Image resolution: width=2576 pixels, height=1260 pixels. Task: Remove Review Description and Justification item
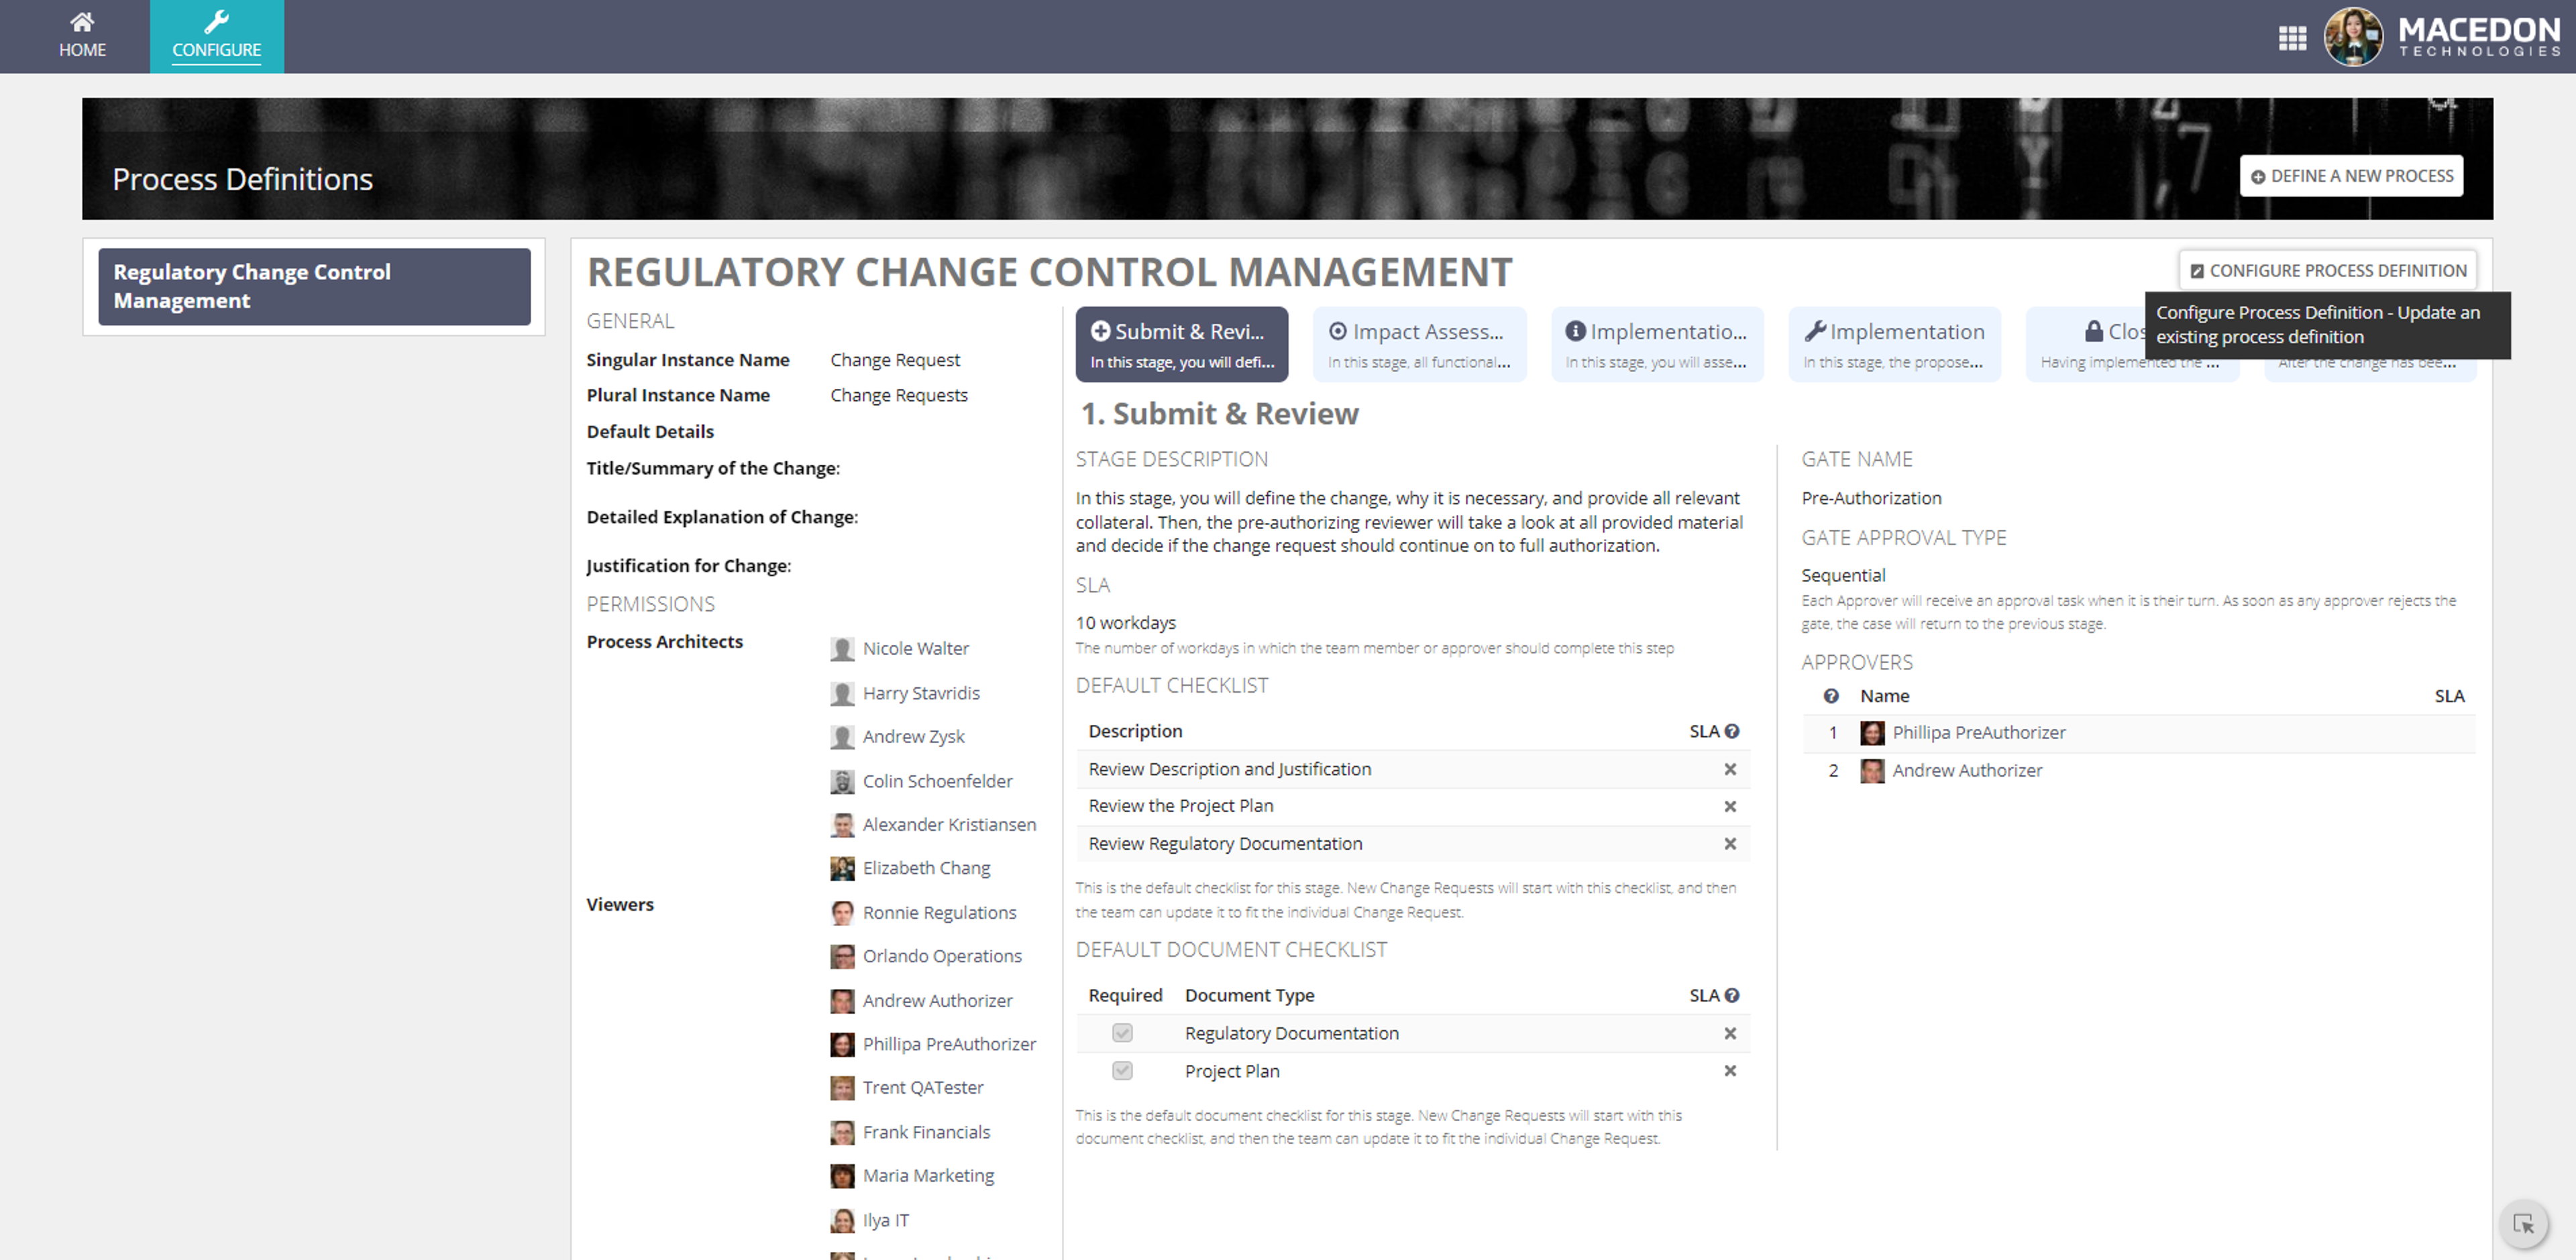click(1730, 769)
